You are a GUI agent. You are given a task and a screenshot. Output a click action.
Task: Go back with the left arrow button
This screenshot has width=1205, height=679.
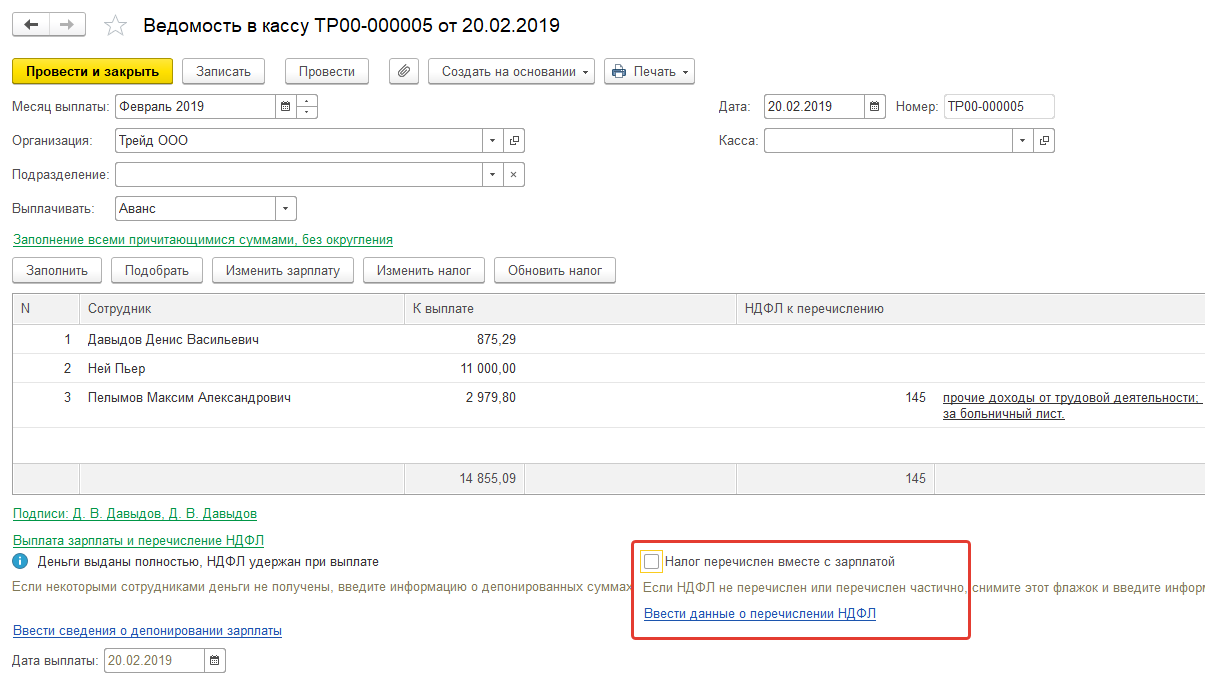[x=31, y=24]
